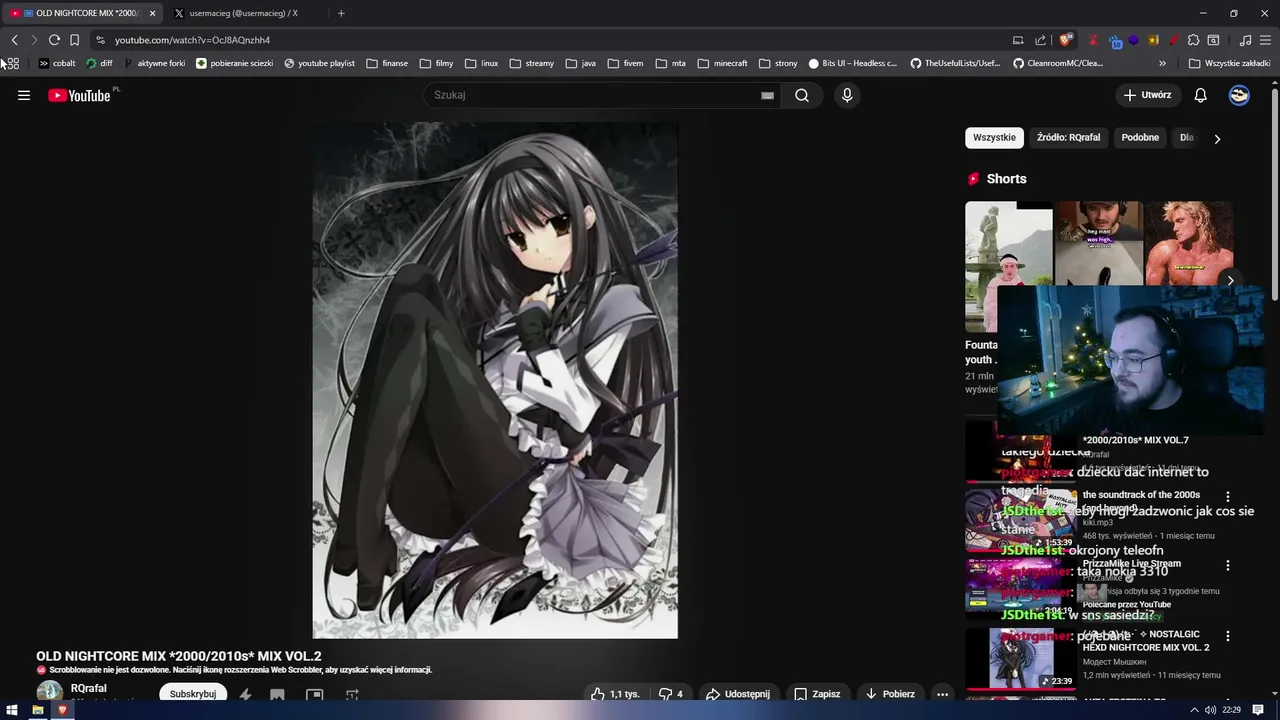Open the yellow star extension icon
Viewport: 1280px width, 720px height.
point(1153,40)
